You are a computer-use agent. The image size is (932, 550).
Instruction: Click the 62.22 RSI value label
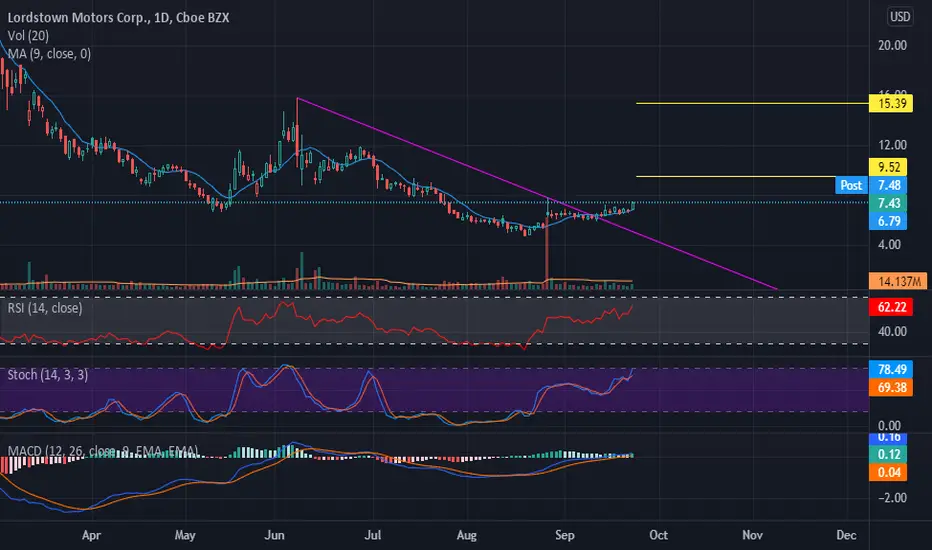point(891,307)
